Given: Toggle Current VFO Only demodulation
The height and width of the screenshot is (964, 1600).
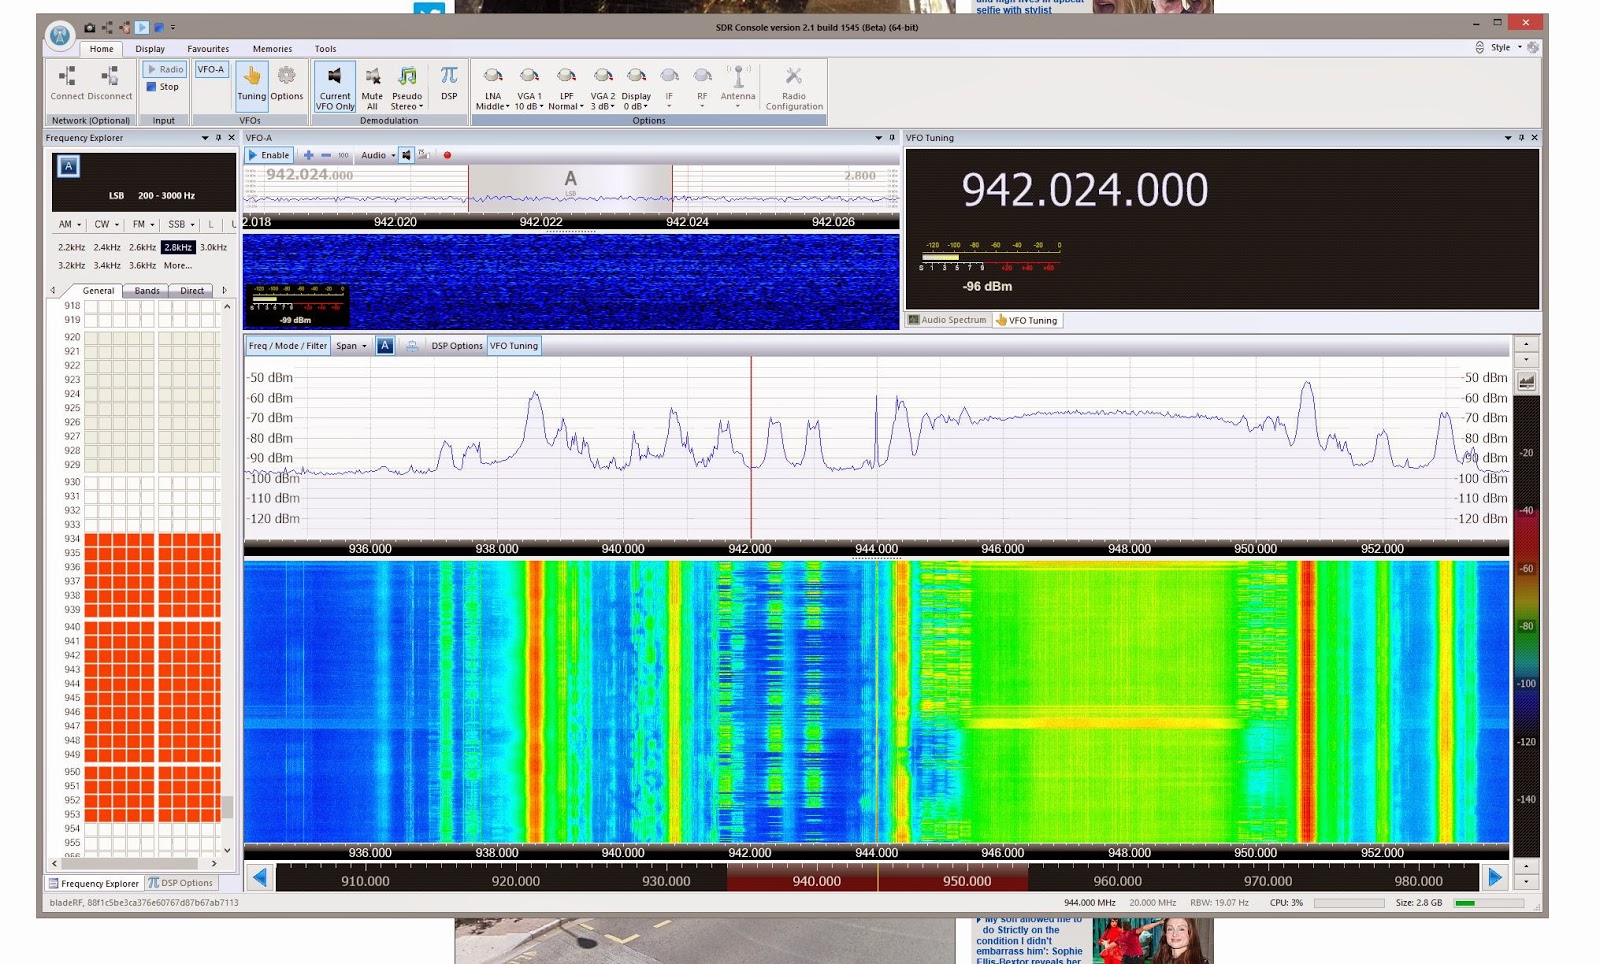Looking at the screenshot, I should tap(335, 87).
